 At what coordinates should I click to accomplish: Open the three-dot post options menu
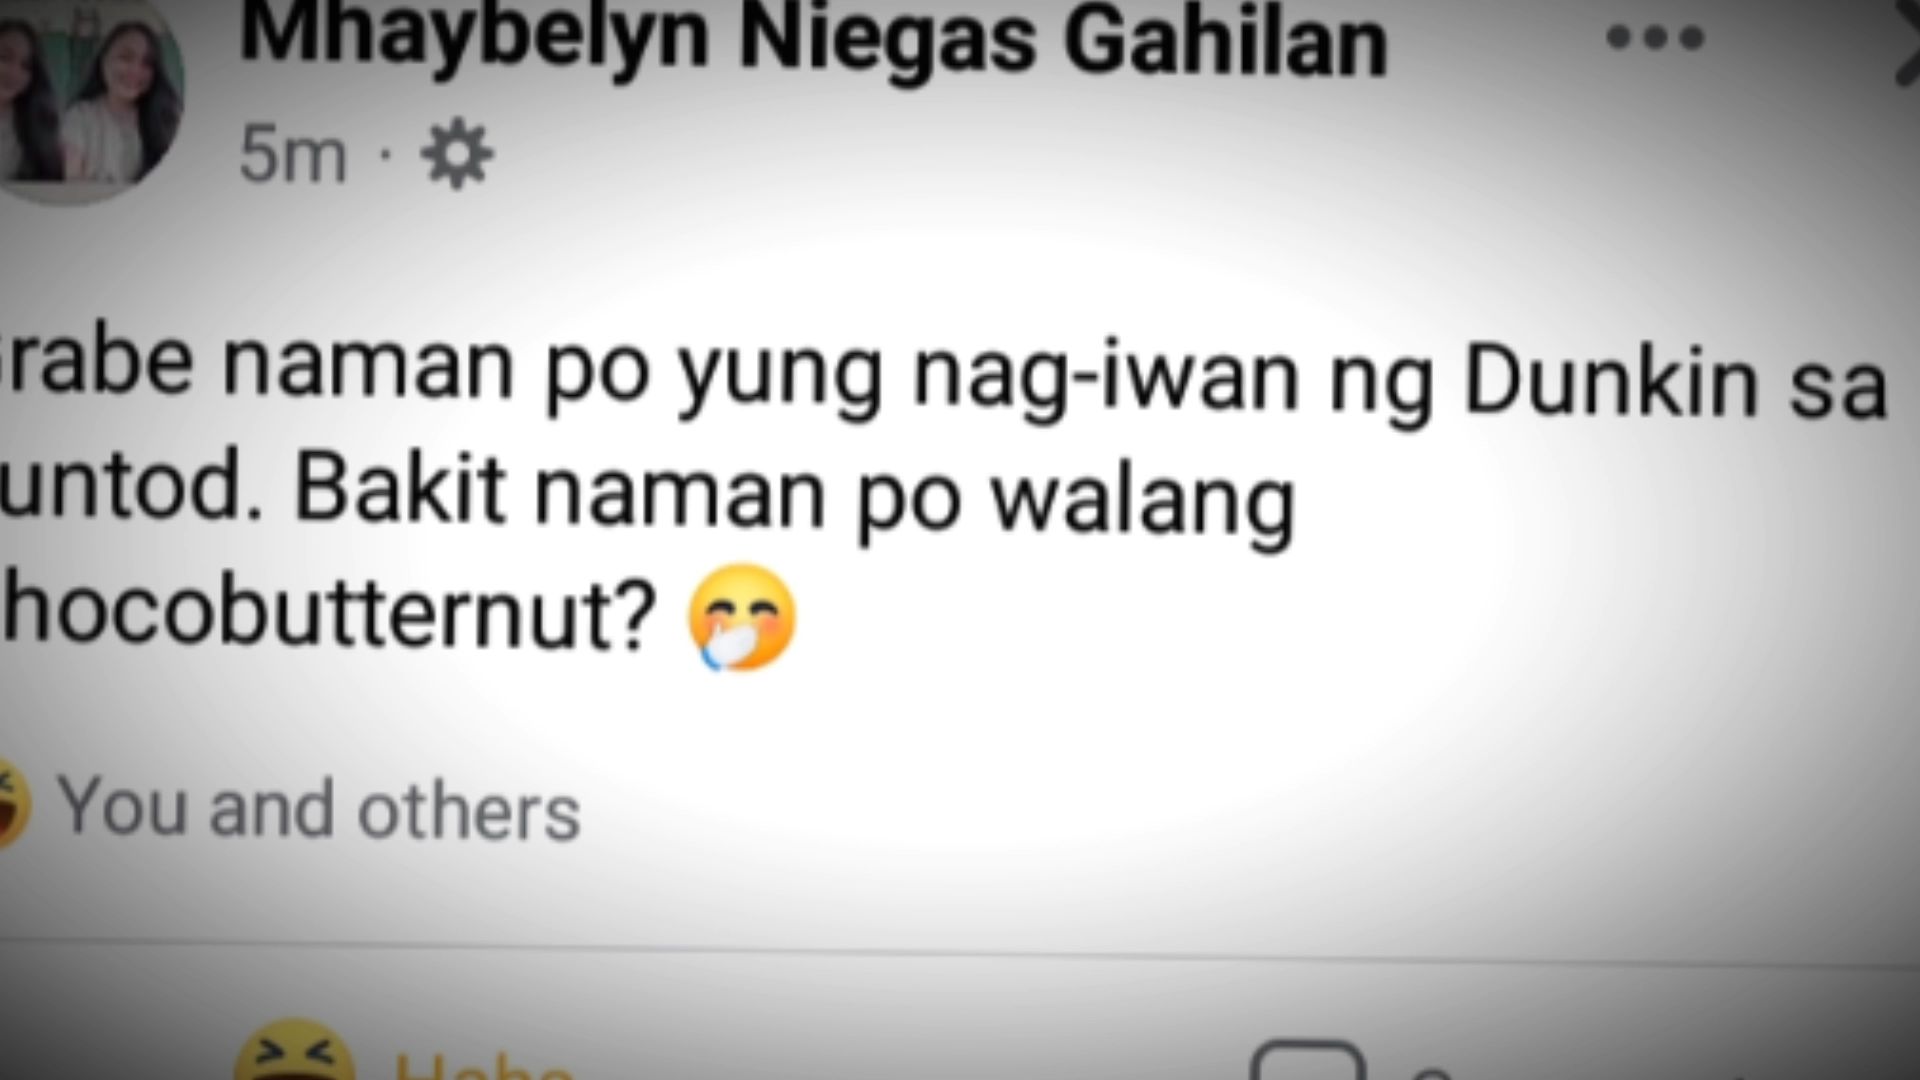pyautogui.click(x=1655, y=39)
